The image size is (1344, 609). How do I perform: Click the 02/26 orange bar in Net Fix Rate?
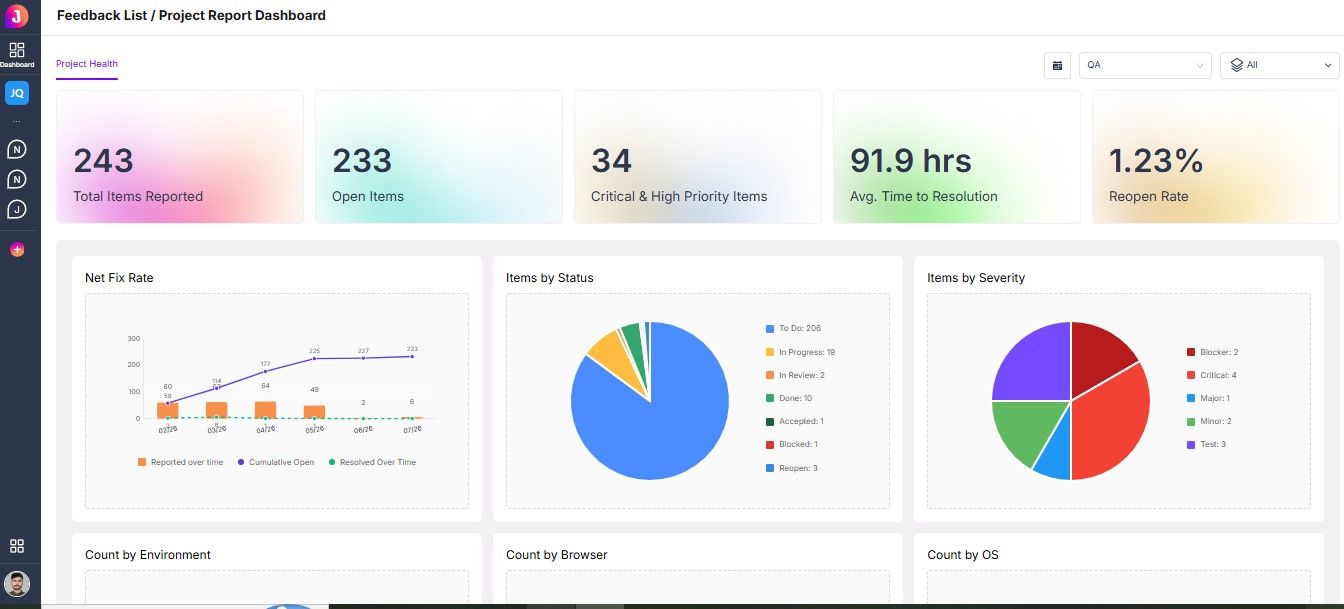(168, 410)
